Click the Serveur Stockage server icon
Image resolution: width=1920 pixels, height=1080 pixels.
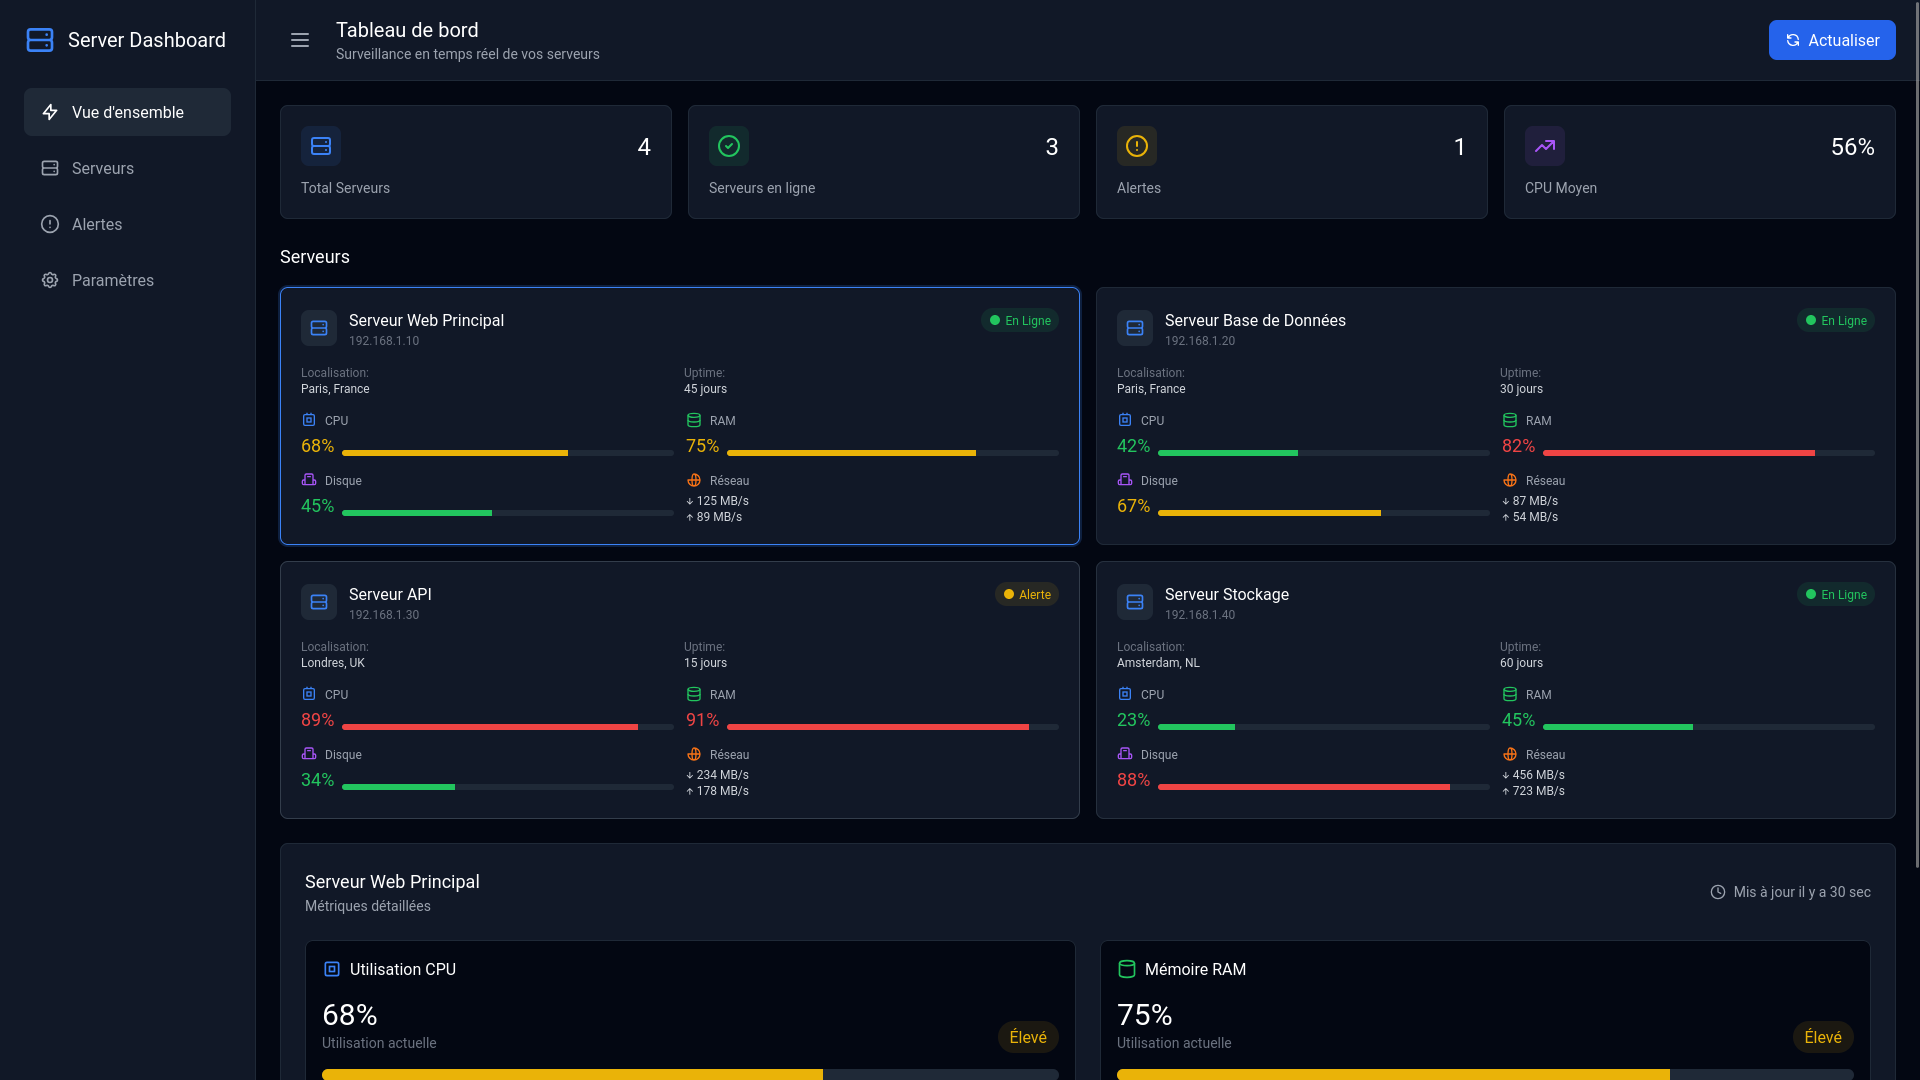pos(1135,602)
